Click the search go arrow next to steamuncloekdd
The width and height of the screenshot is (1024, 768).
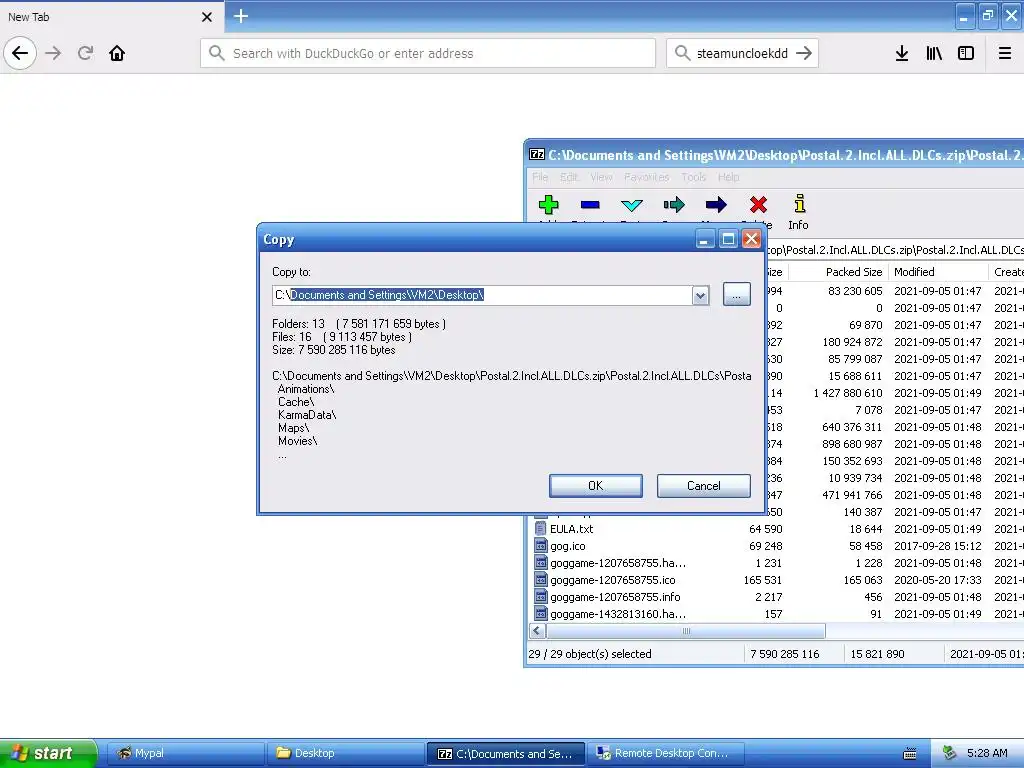point(804,53)
